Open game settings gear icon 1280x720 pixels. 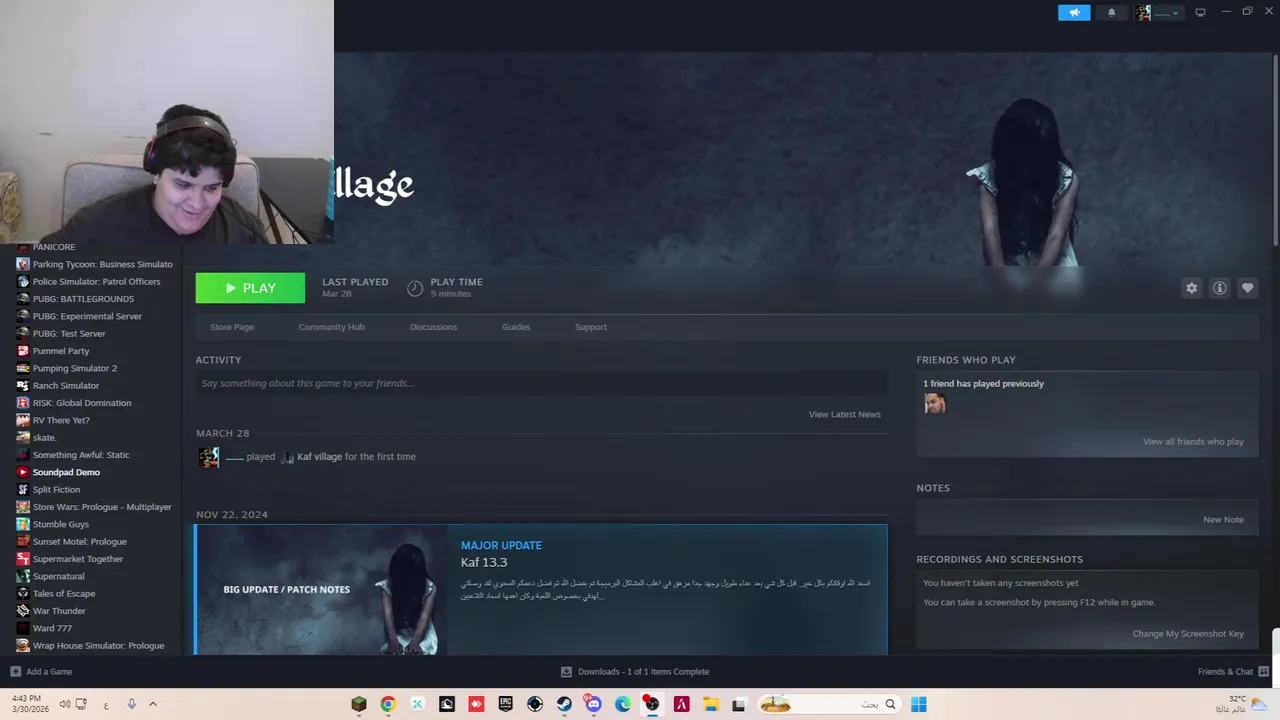pyautogui.click(x=1191, y=288)
